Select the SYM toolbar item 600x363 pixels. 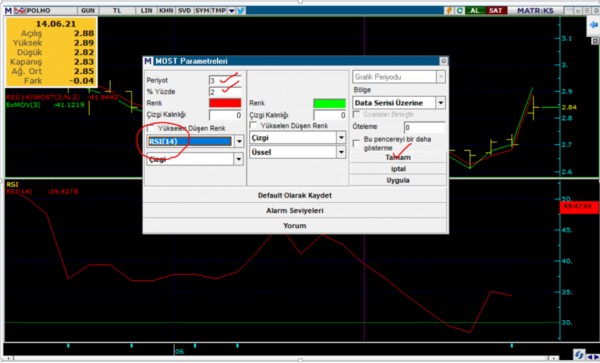coord(202,11)
